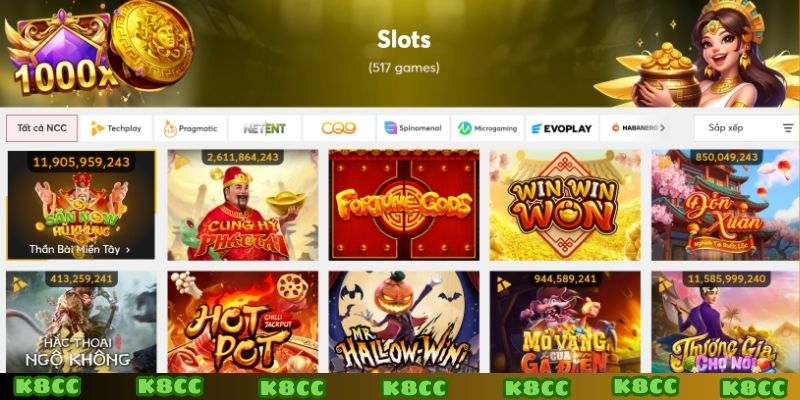This screenshot has width=800, height=400.
Task: Select the CQ9 provider logo
Action: 339,128
